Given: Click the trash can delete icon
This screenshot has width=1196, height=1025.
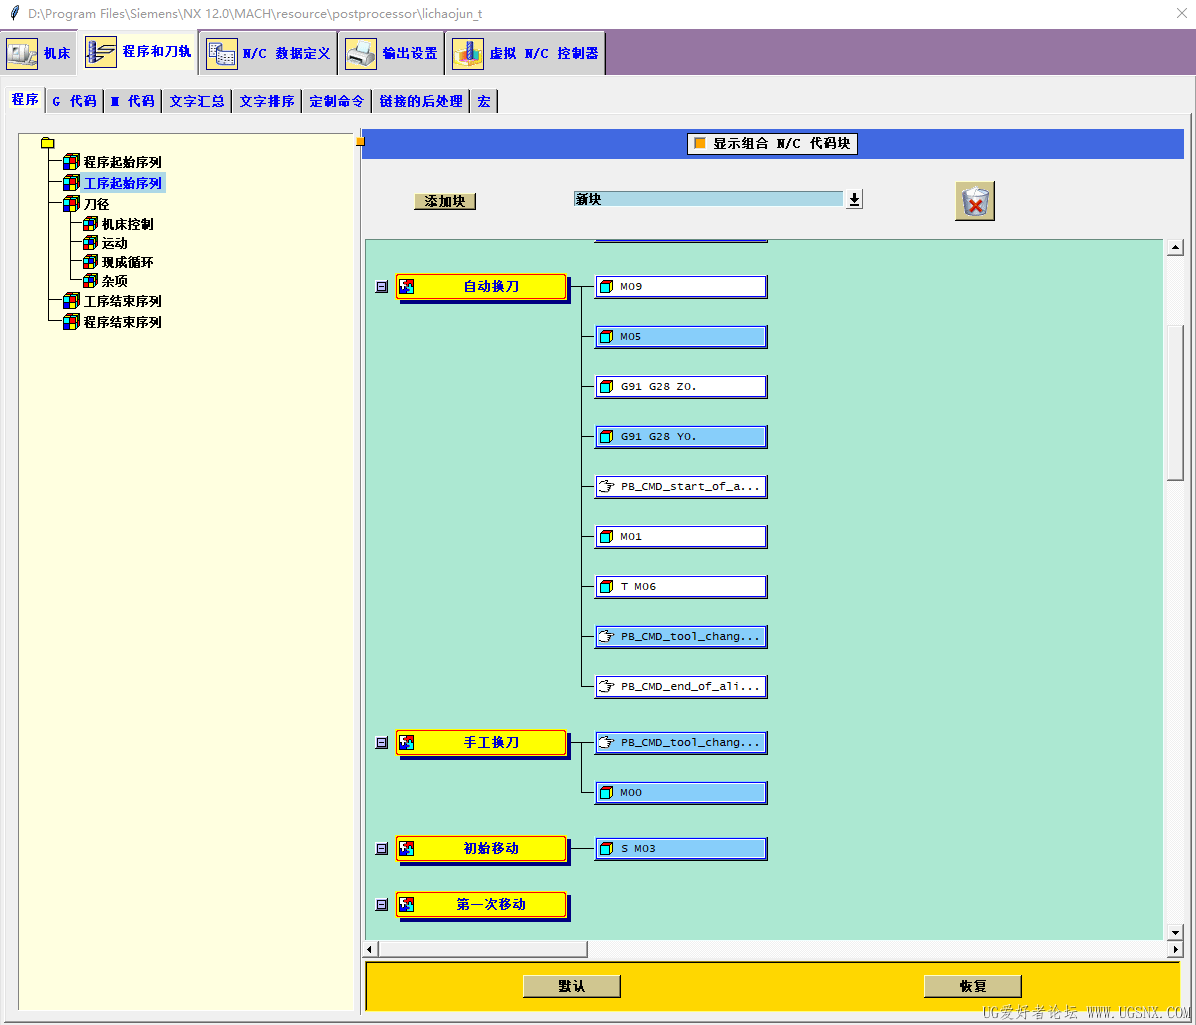Looking at the screenshot, I should coord(974,202).
